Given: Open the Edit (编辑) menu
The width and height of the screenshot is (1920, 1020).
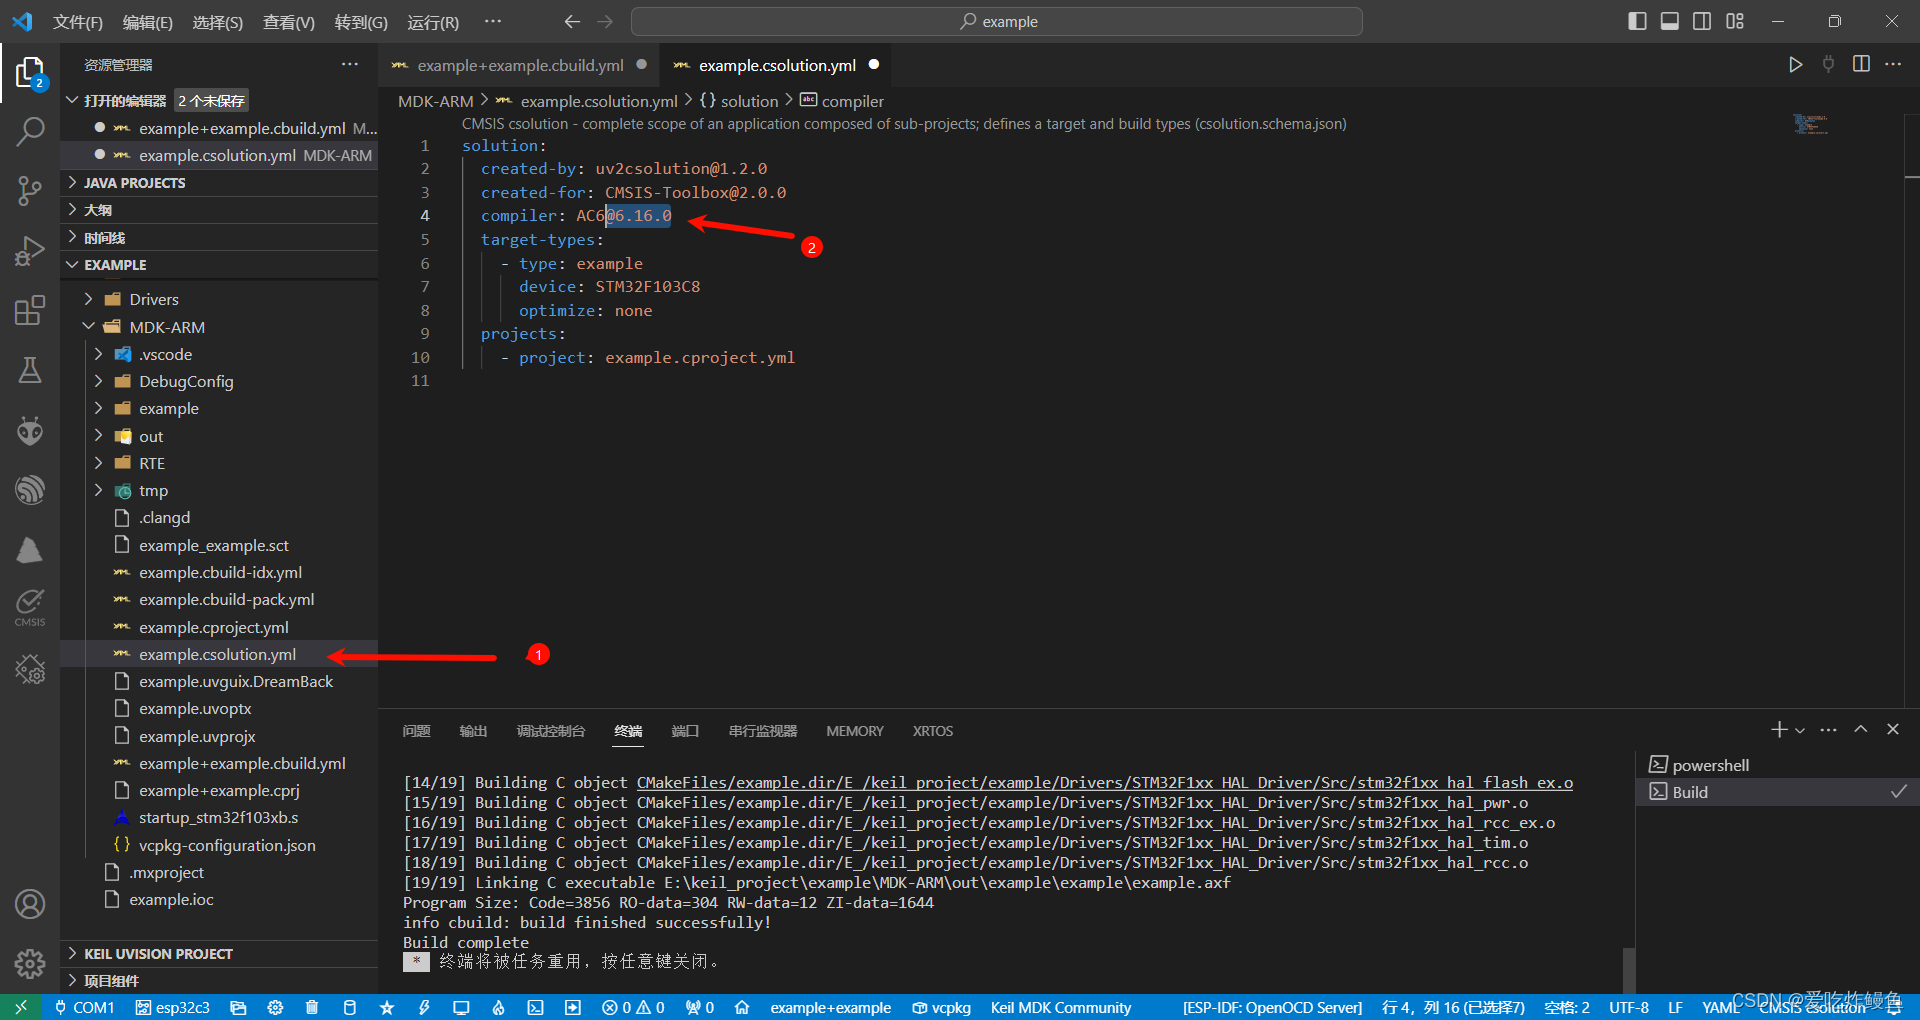Looking at the screenshot, I should click(148, 22).
